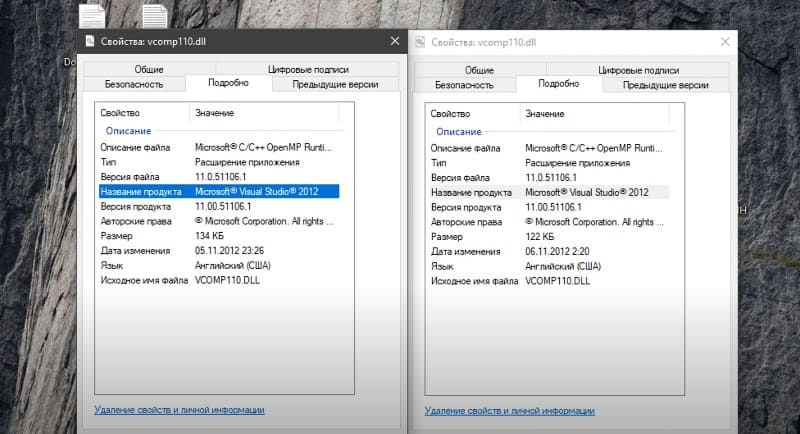Image resolution: width=800 pixels, height=434 pixels.
Task: Open Безопасность tab in left window
Action: pos(134,84)
